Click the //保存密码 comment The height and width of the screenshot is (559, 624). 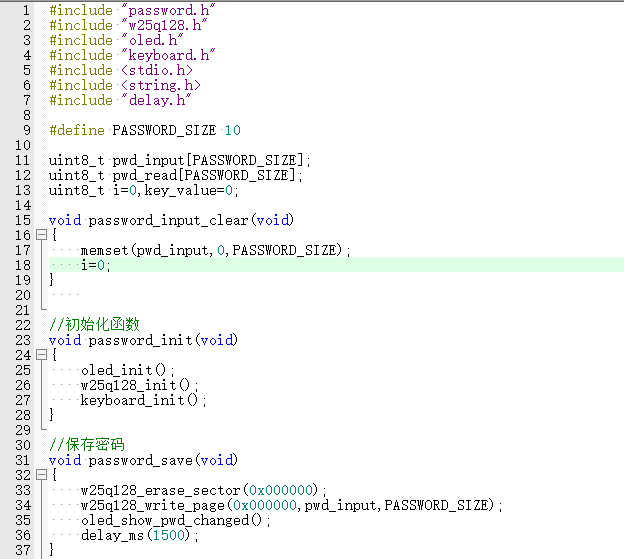point(87,445)
